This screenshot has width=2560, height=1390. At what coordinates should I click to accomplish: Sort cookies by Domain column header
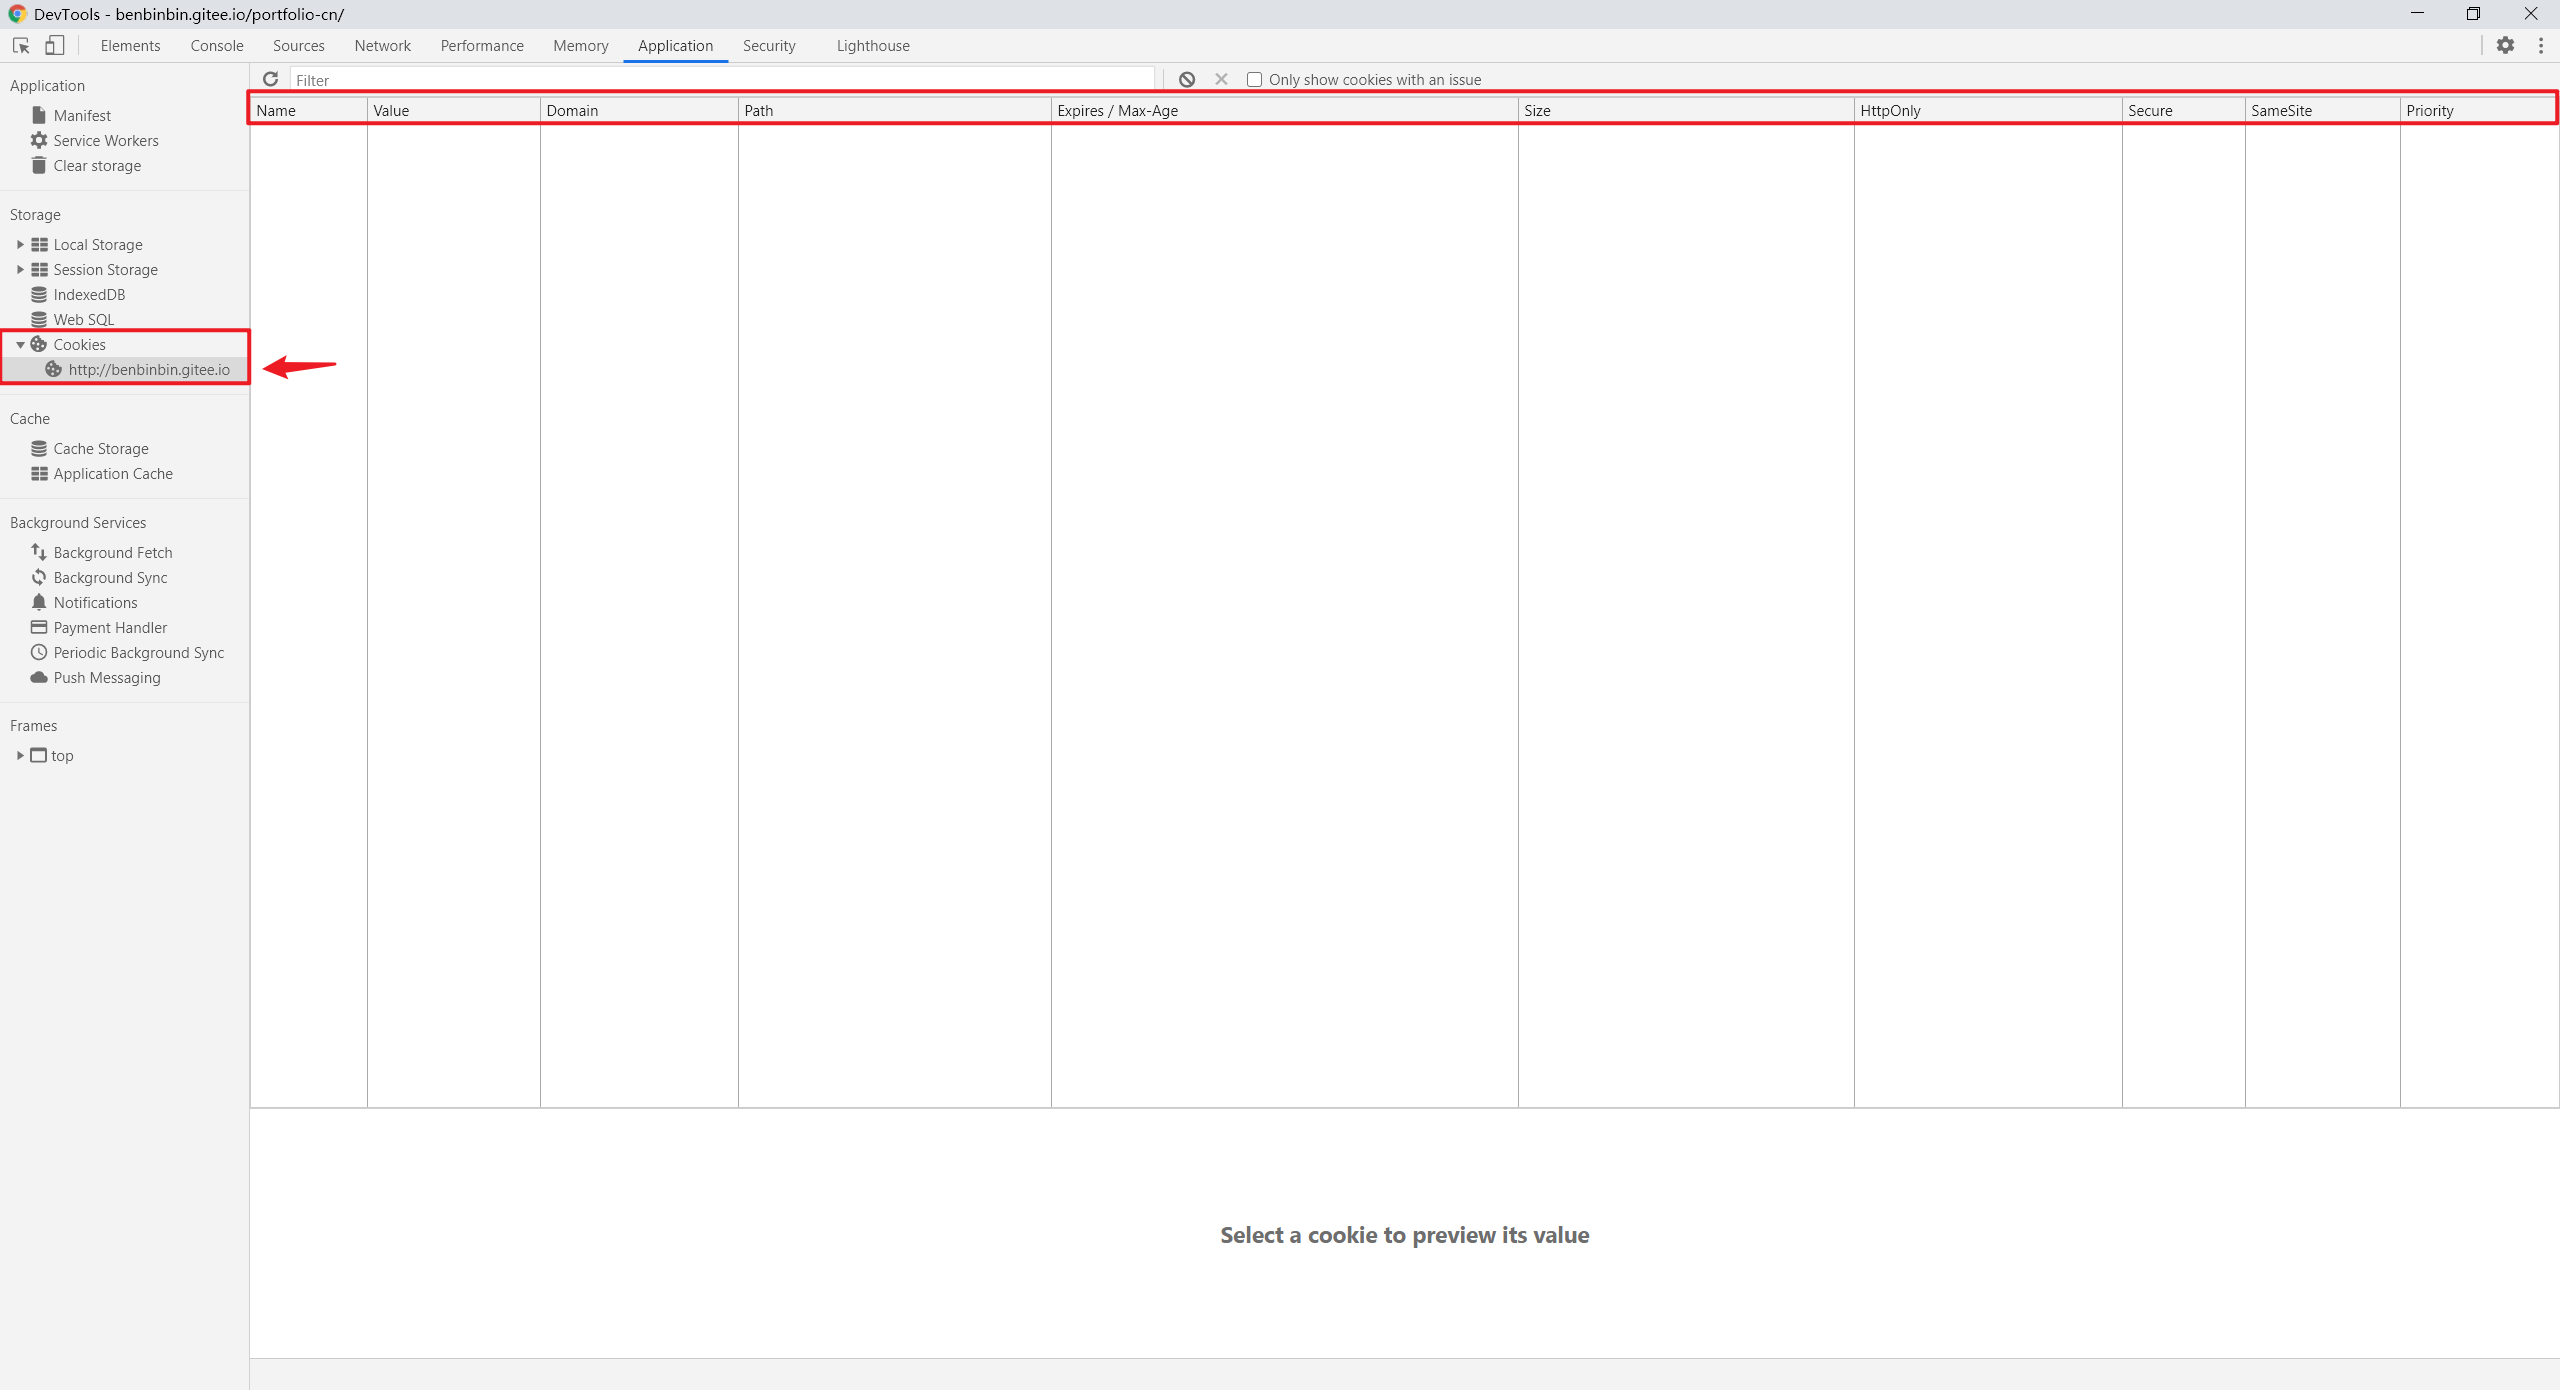(639, 110)
